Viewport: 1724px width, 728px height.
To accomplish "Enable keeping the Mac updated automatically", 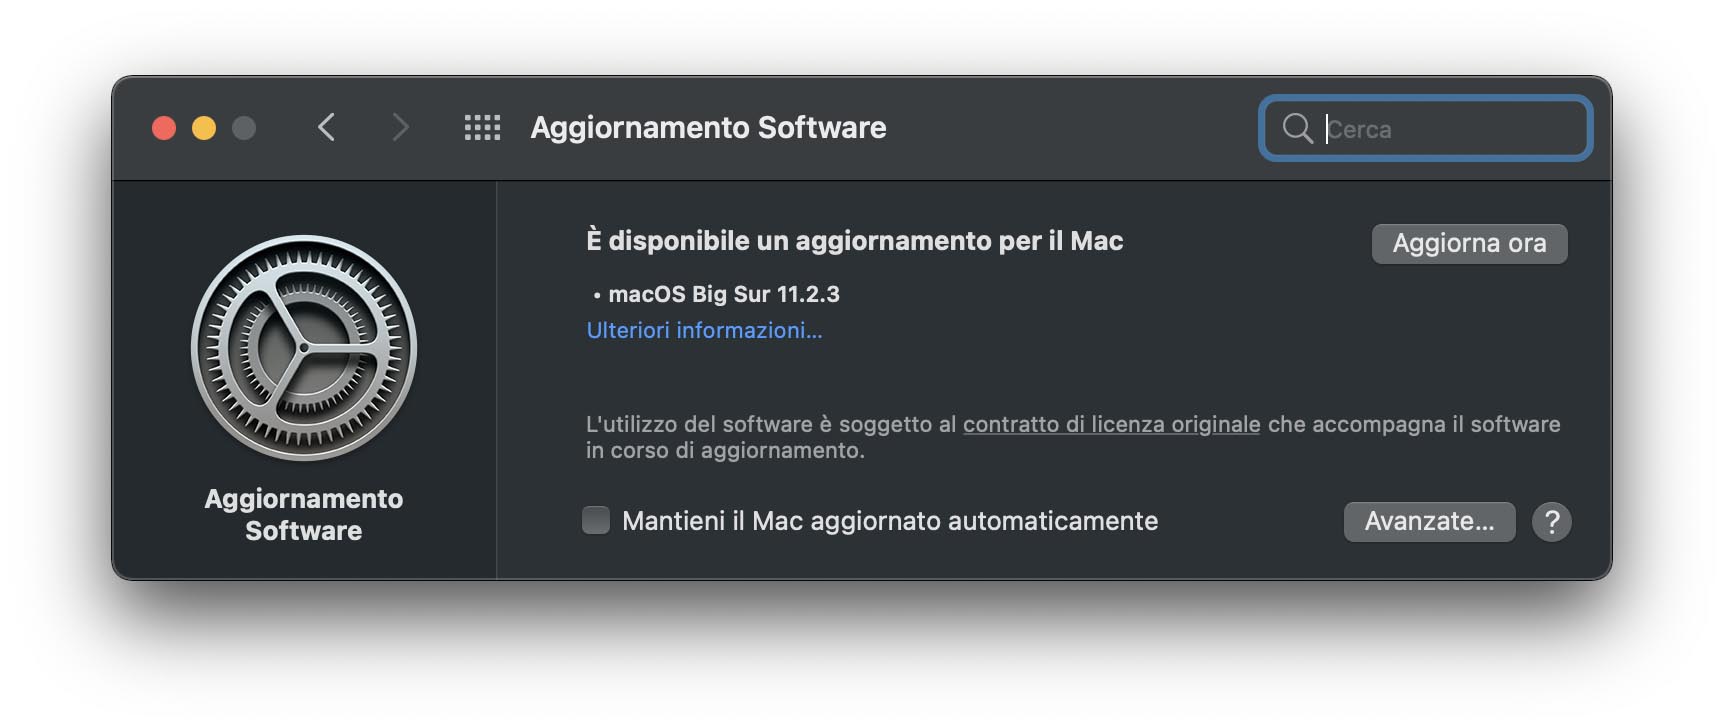I will pyautogui.click(x=596, y=520).
